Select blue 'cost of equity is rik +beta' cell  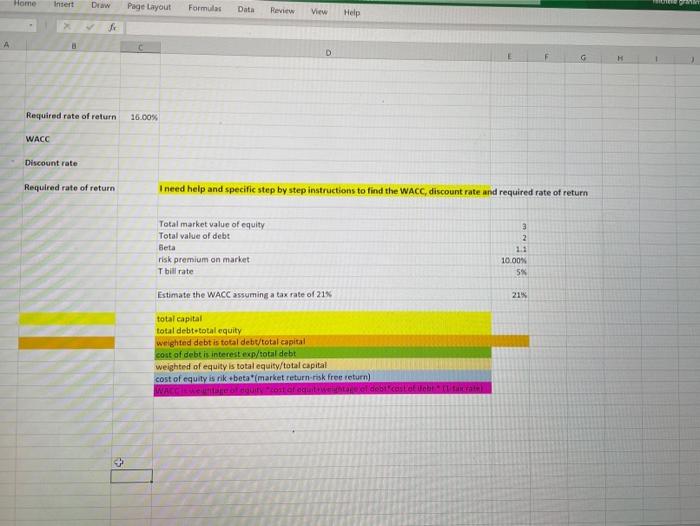322,377
